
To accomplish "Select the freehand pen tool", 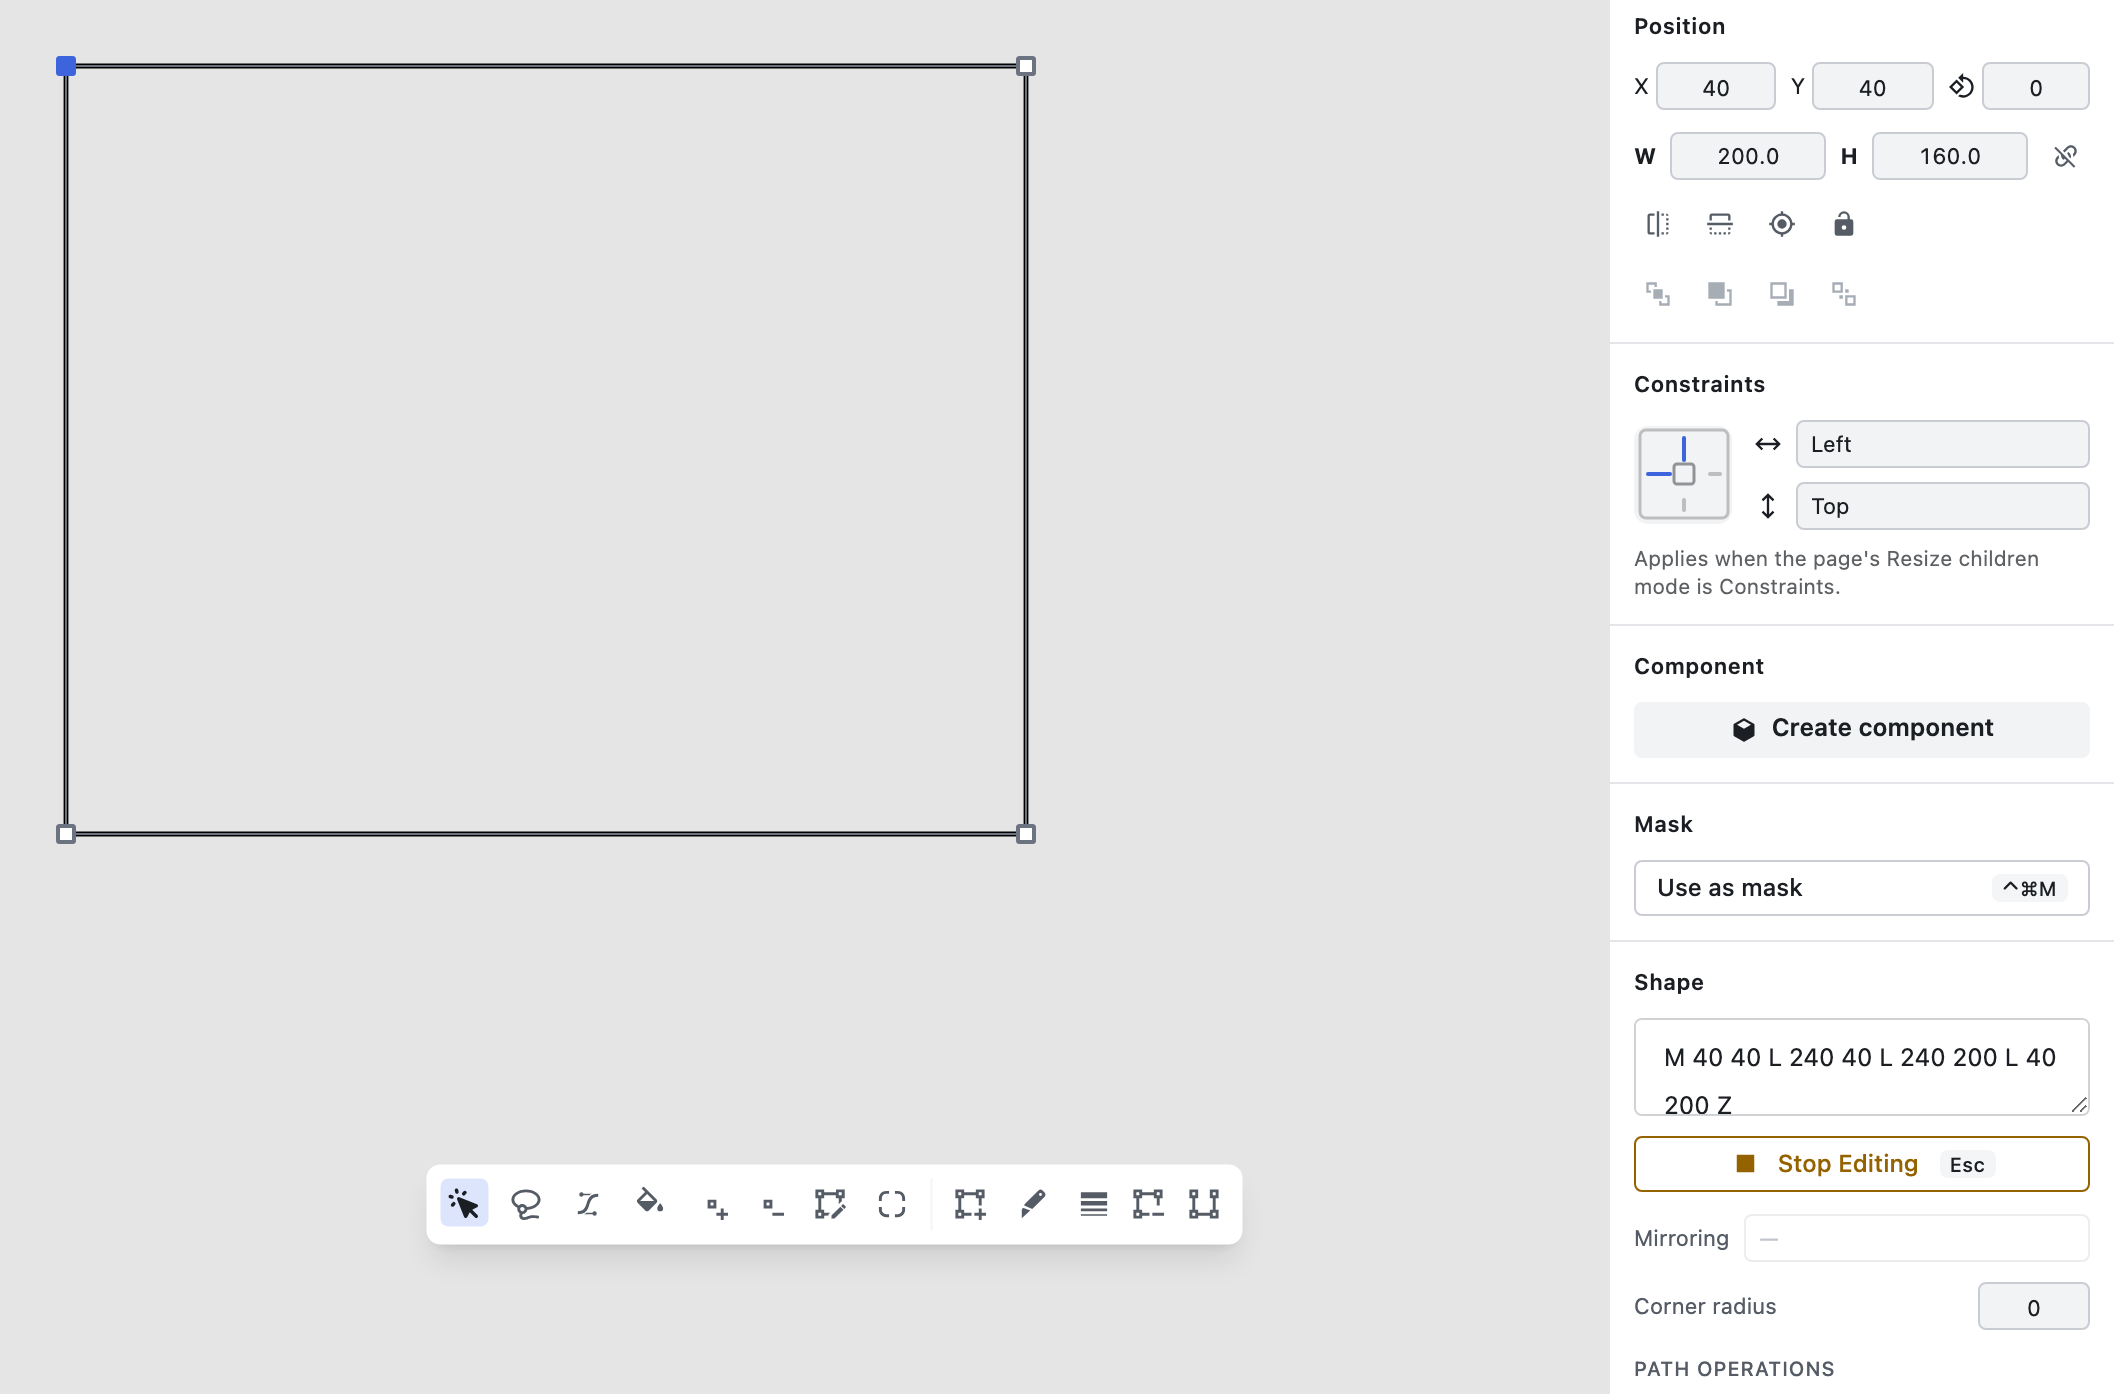I will (x=1032, y=1203).
